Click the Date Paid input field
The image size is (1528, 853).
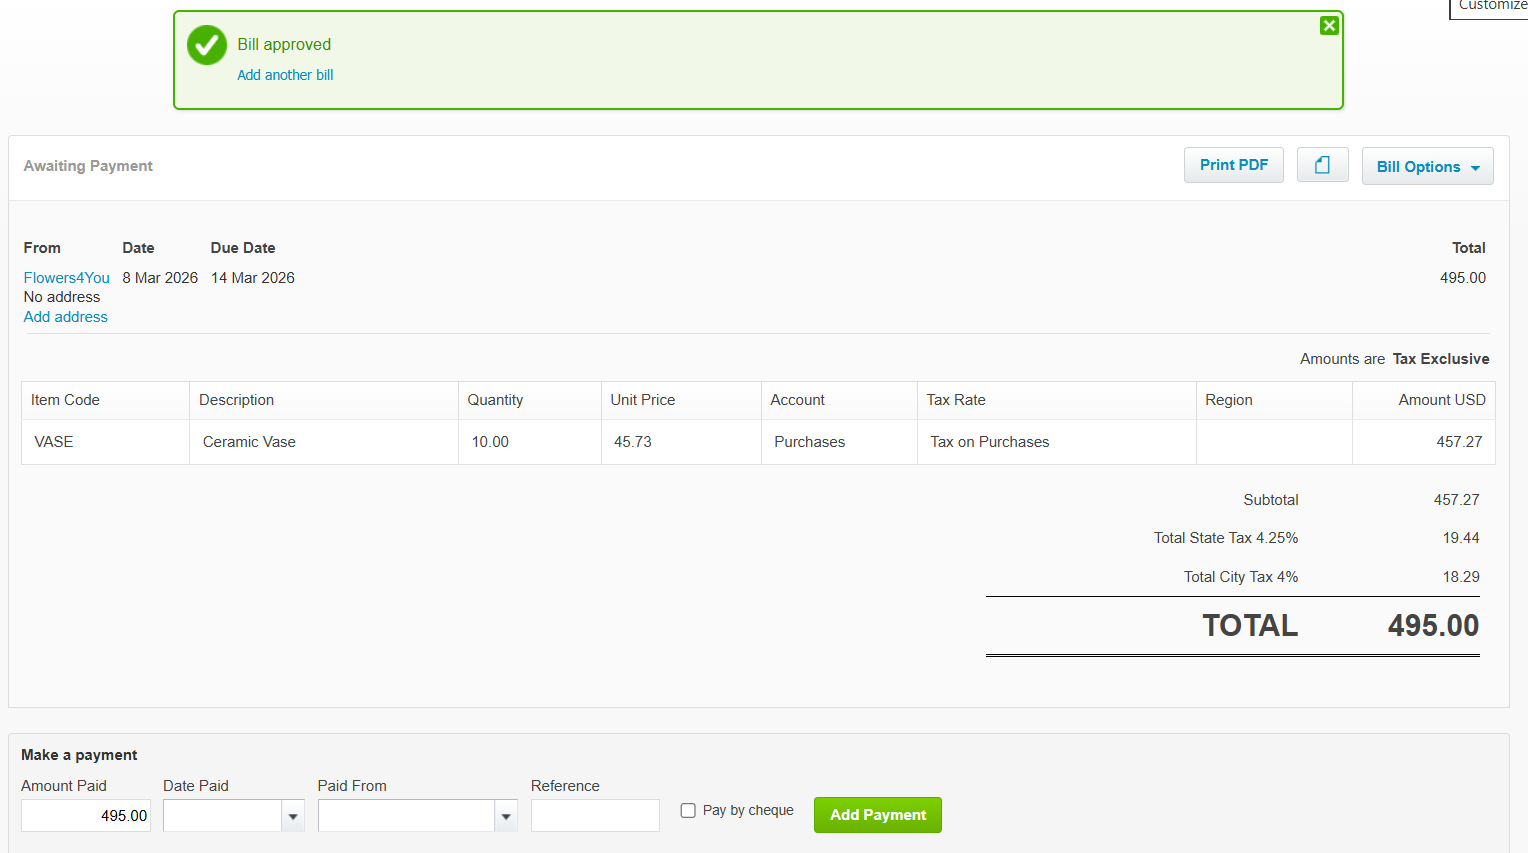(223, 816)
